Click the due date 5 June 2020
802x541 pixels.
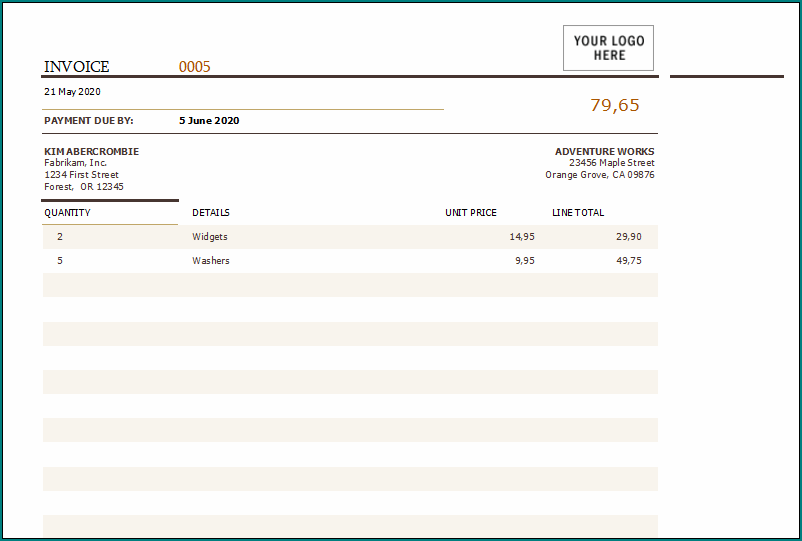[x=209, y=121]
